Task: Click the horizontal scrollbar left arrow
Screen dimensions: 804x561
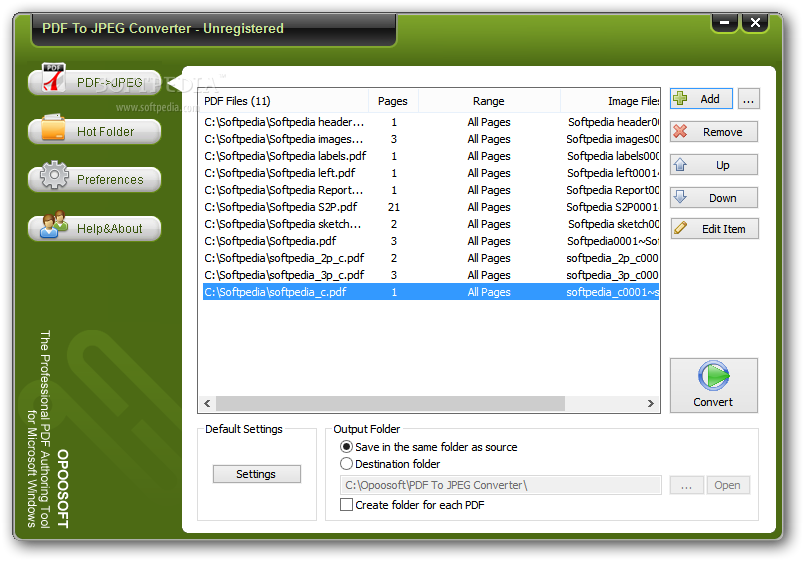Action: [x=207, y=403]
